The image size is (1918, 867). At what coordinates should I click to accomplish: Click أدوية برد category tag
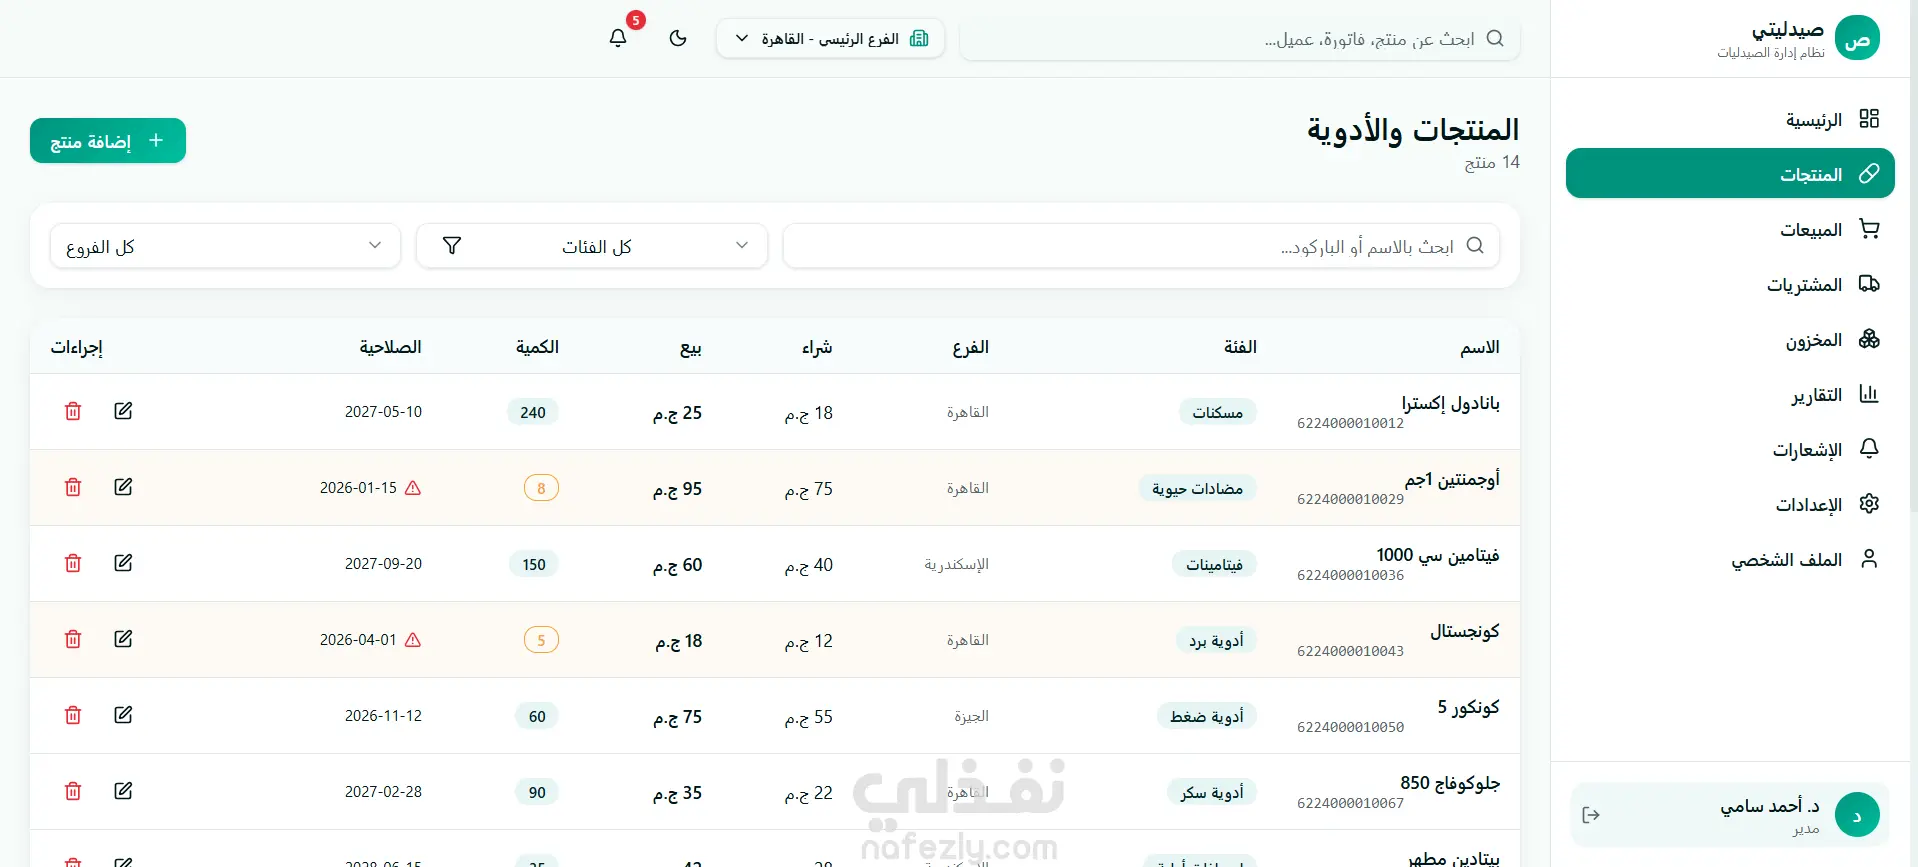click(x=1216, y=640)
